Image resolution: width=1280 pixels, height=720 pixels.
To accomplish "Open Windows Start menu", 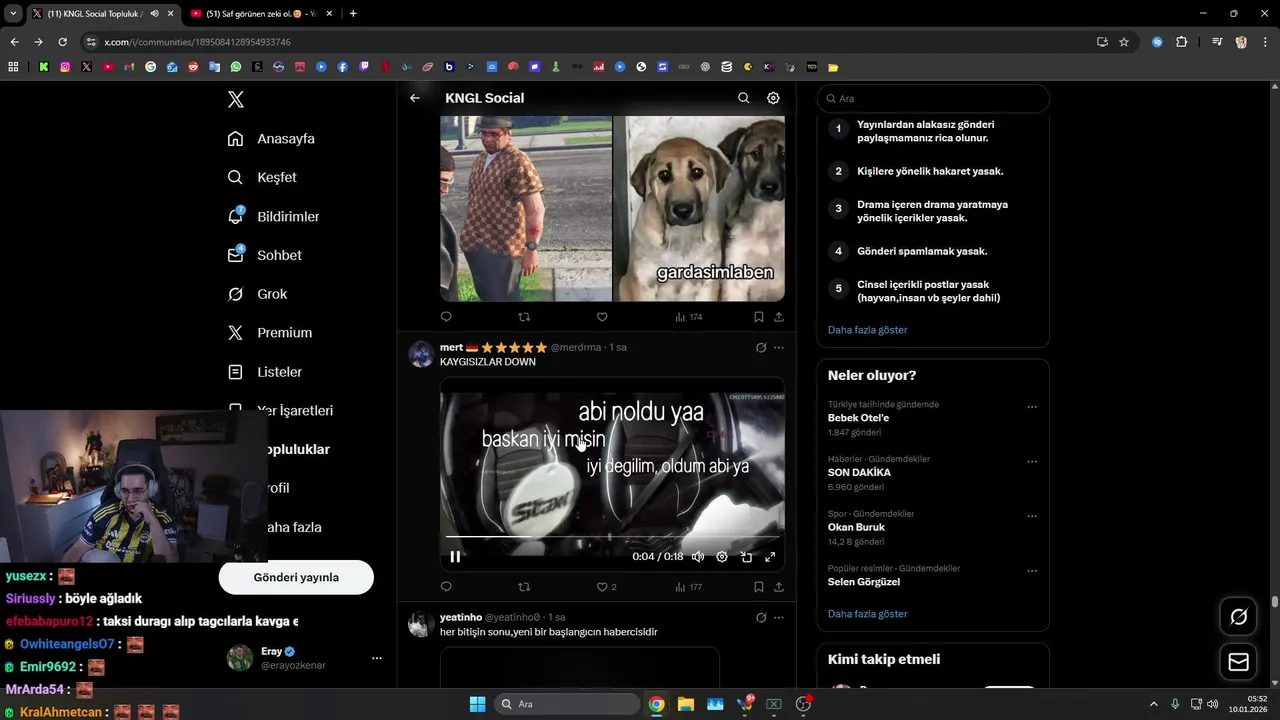I will click(x=477, y=704).
